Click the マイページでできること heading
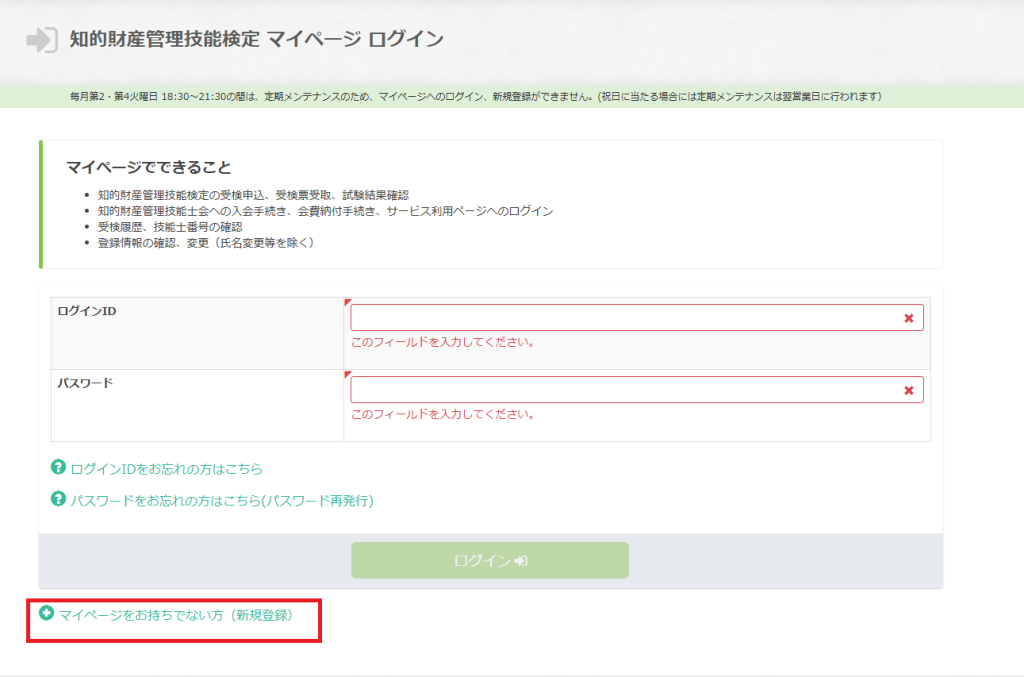The height and width of the screenshot is (677, 1024). tap(155, 167)
